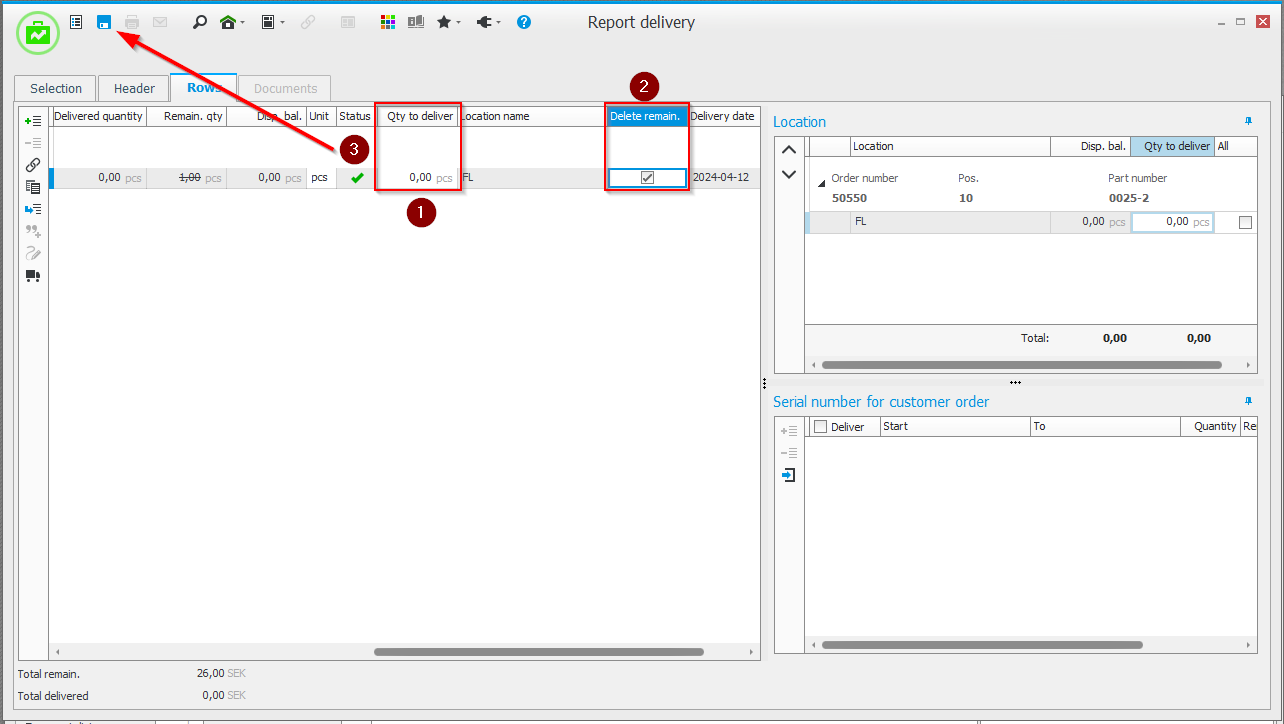This screenshot has width=1284, height=724.
Task: Open the star favorites dropdown
Action: [458, 23]
